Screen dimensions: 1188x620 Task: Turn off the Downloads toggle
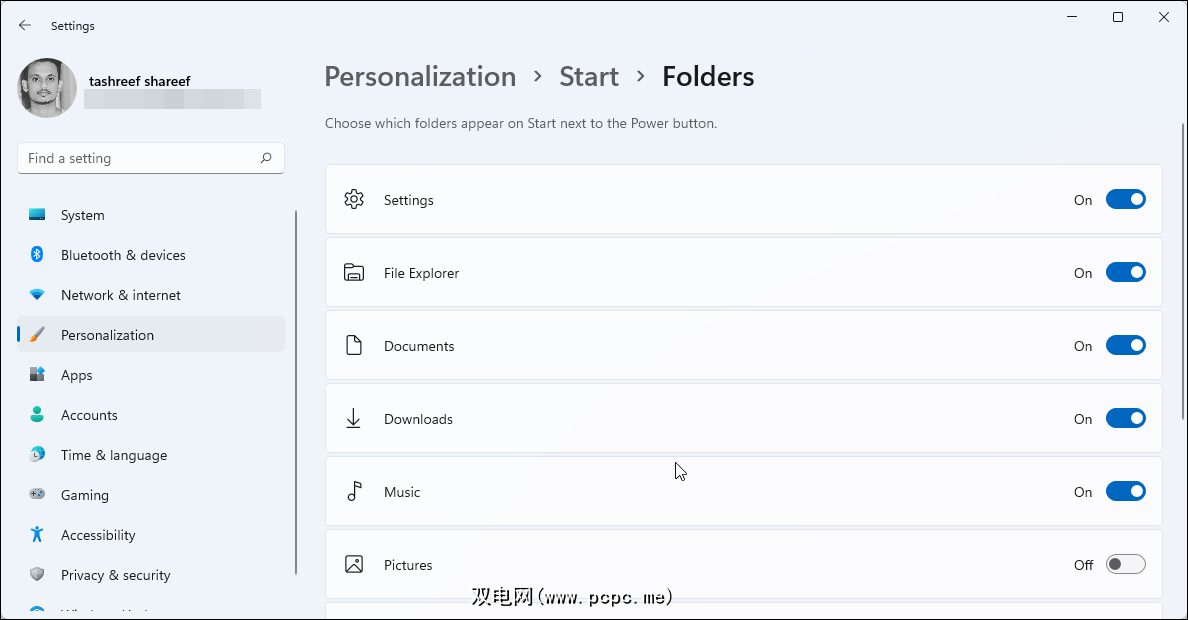click(1125, 419)
